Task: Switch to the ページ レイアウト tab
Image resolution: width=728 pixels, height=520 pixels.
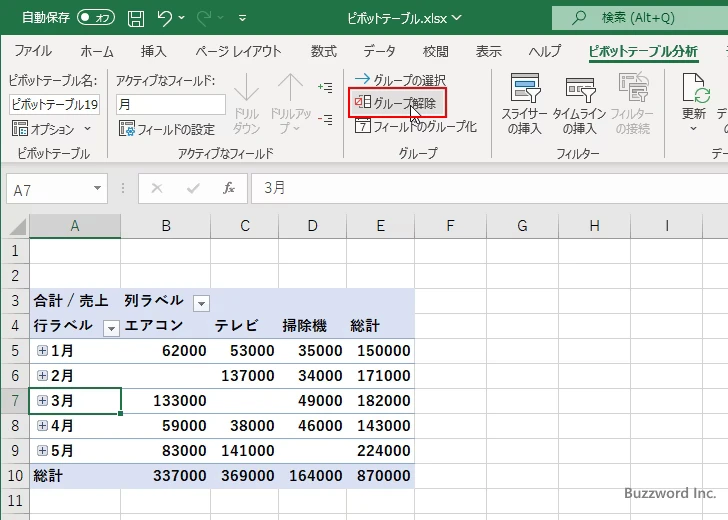Action: pos(238,51)
